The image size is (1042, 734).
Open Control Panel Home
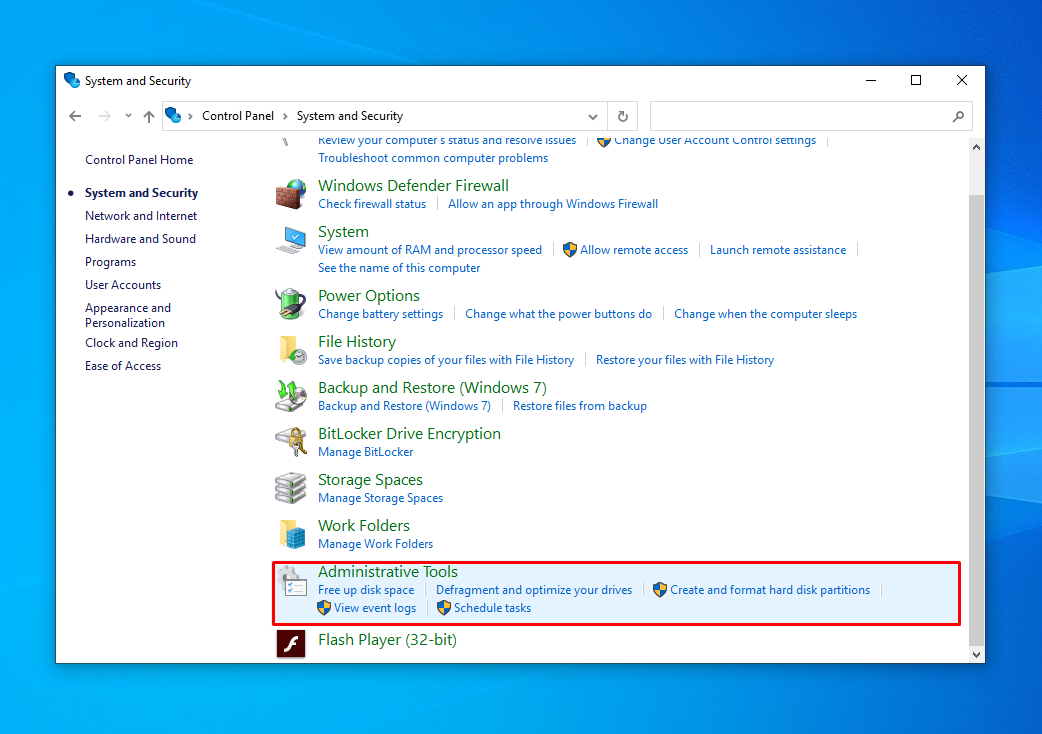pyautogui.click(x=139, y=160)
